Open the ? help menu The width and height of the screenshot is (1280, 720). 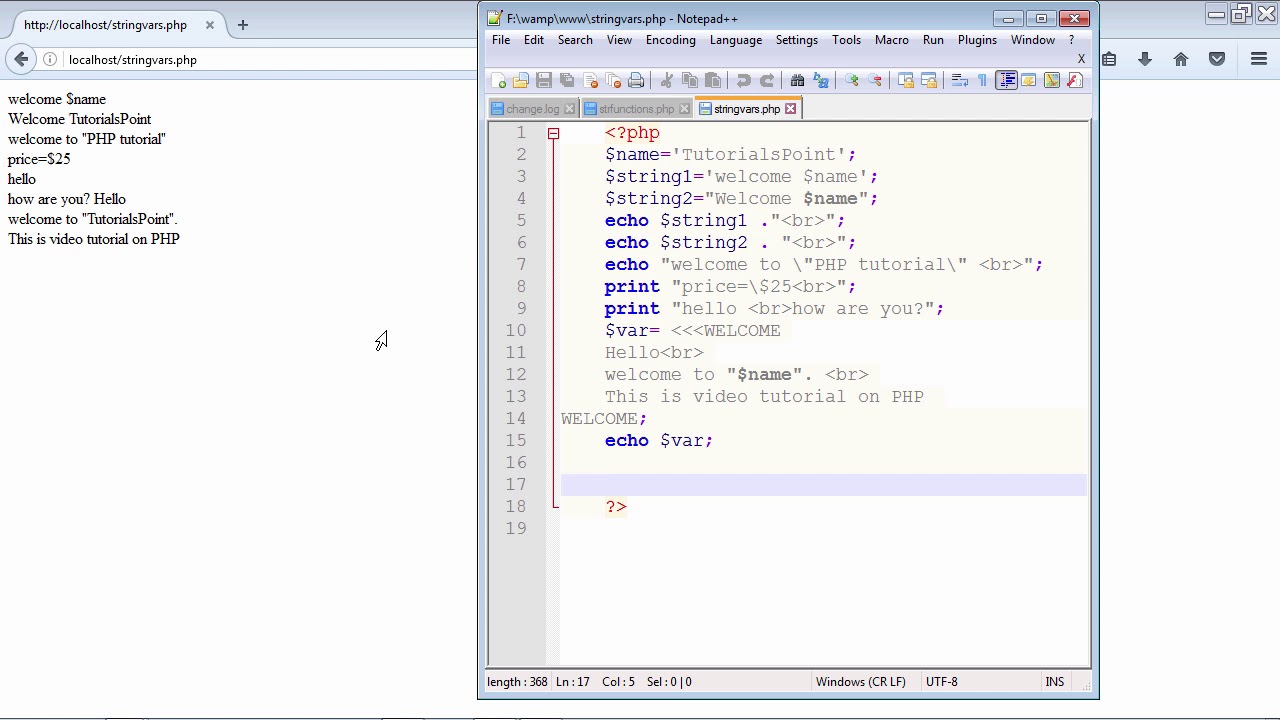(x=1071, y=40)
